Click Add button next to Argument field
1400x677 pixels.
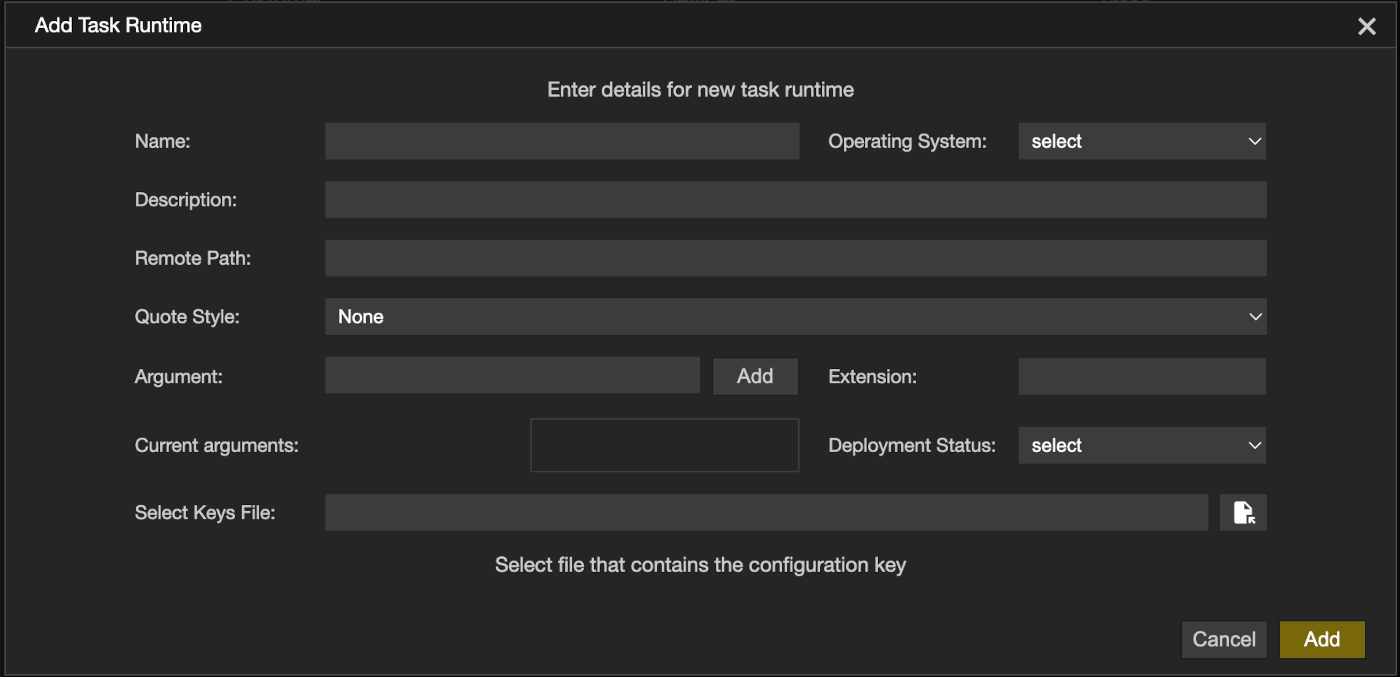755,376
